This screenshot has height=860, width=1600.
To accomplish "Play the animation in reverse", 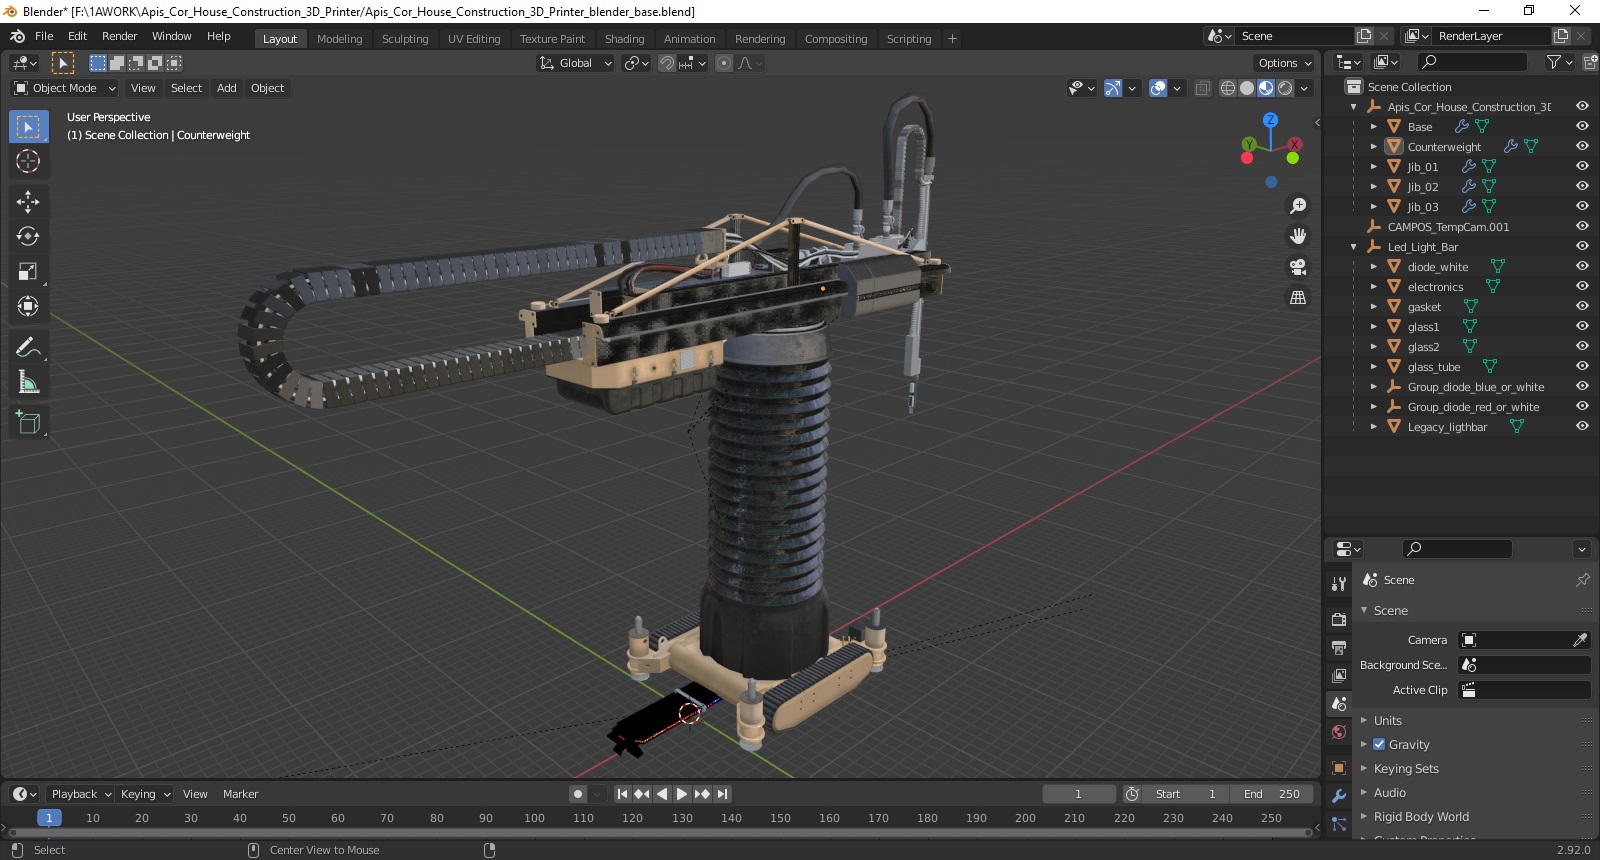I will pos(662,794).
